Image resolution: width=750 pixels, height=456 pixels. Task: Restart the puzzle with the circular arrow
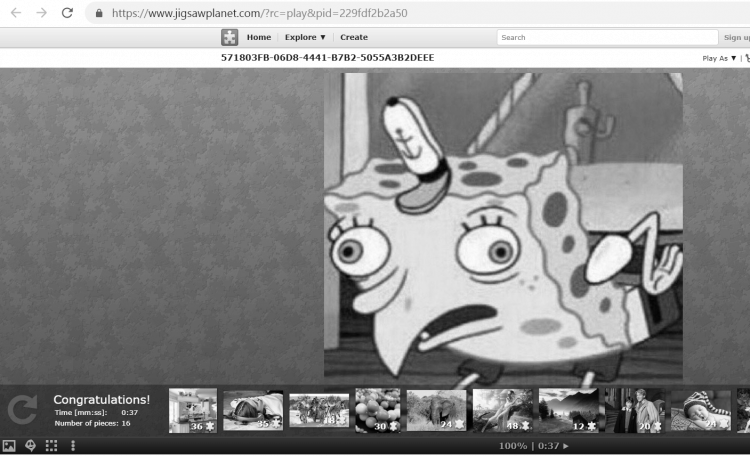coord(22,410)
